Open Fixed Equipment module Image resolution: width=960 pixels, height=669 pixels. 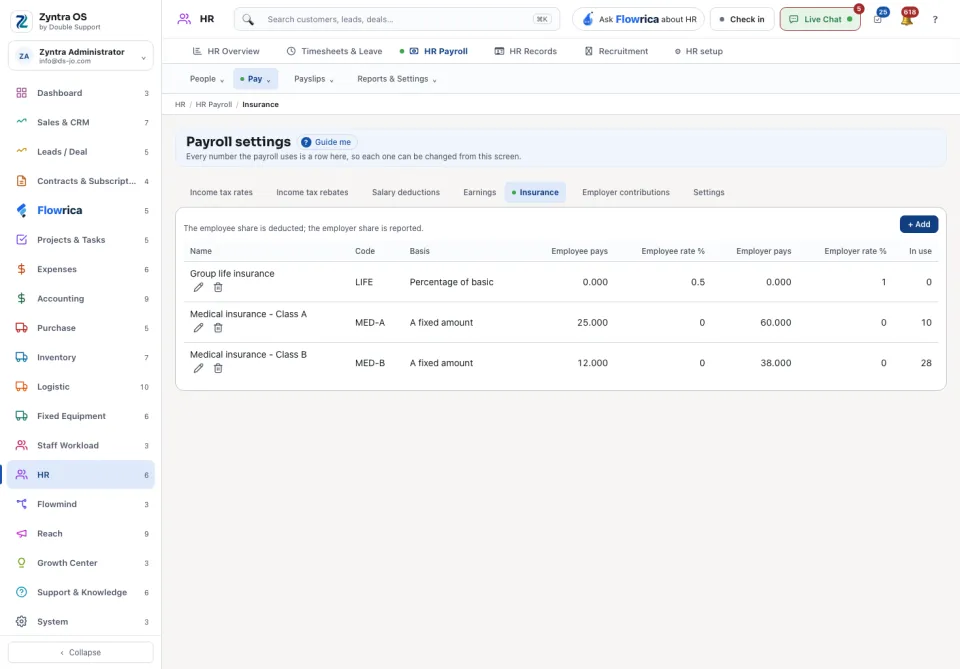tap(81, 416)
